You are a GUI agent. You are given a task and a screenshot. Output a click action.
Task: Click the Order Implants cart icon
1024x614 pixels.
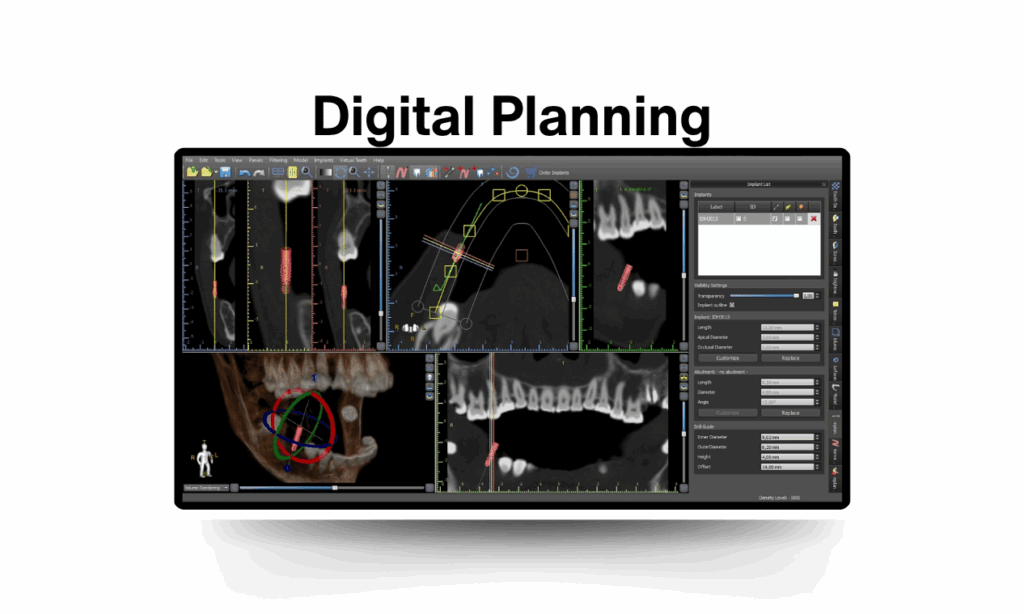pos(530,172)
